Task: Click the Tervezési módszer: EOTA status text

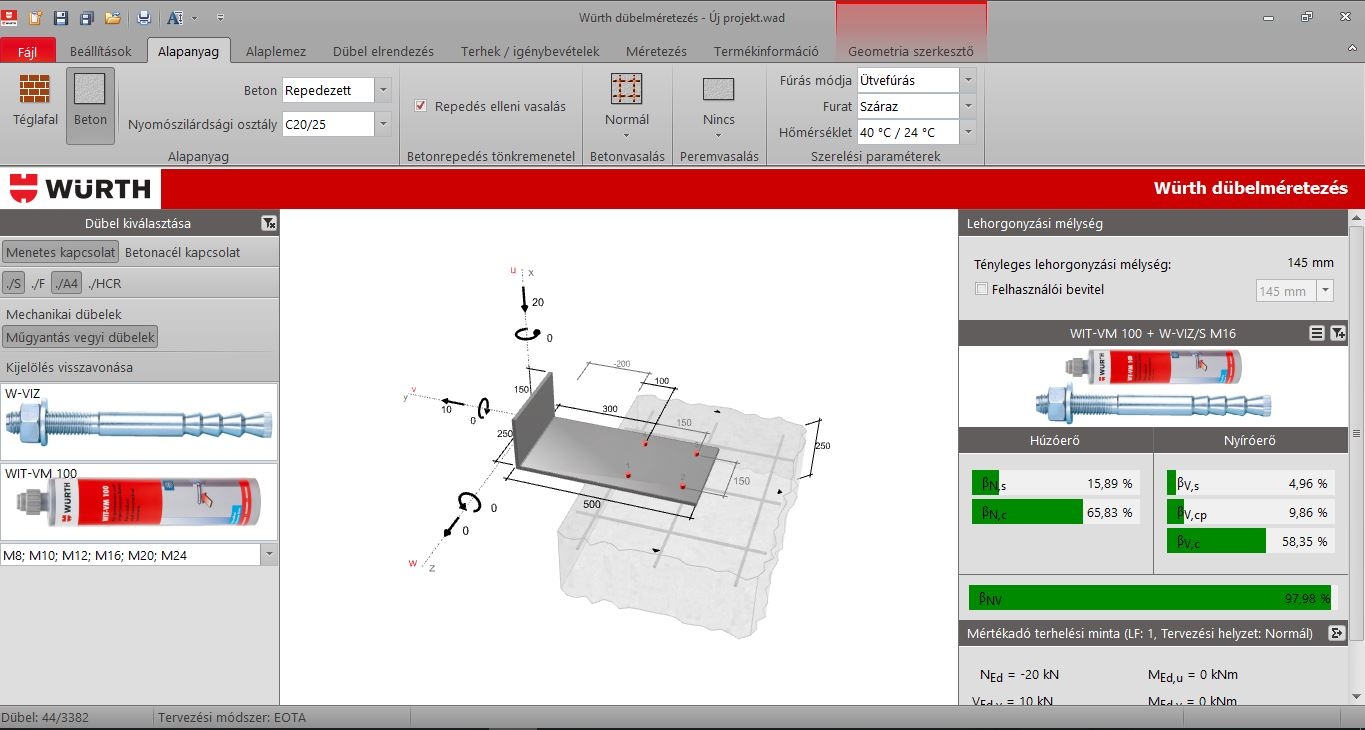Action: click(x=232, y=717)
